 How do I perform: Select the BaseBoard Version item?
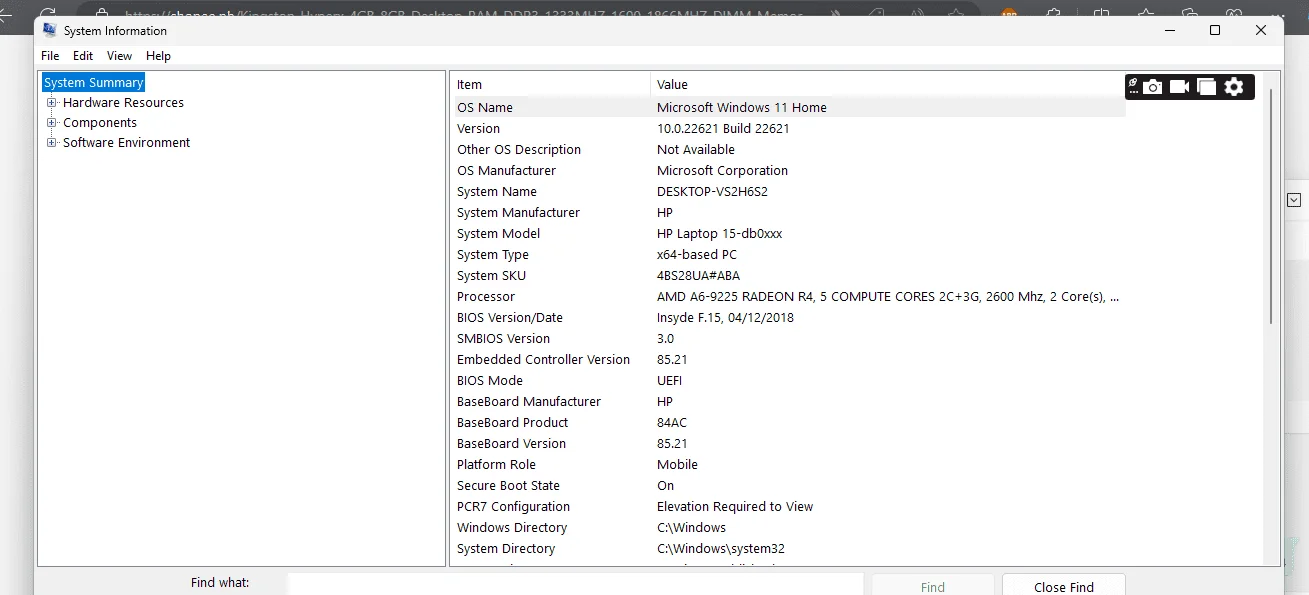511,443
